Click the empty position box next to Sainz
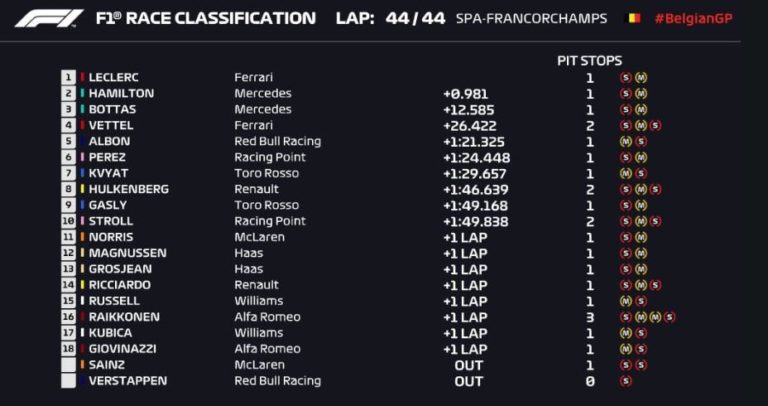The width and height of the screenshot is (768, 406). (68, 365)
